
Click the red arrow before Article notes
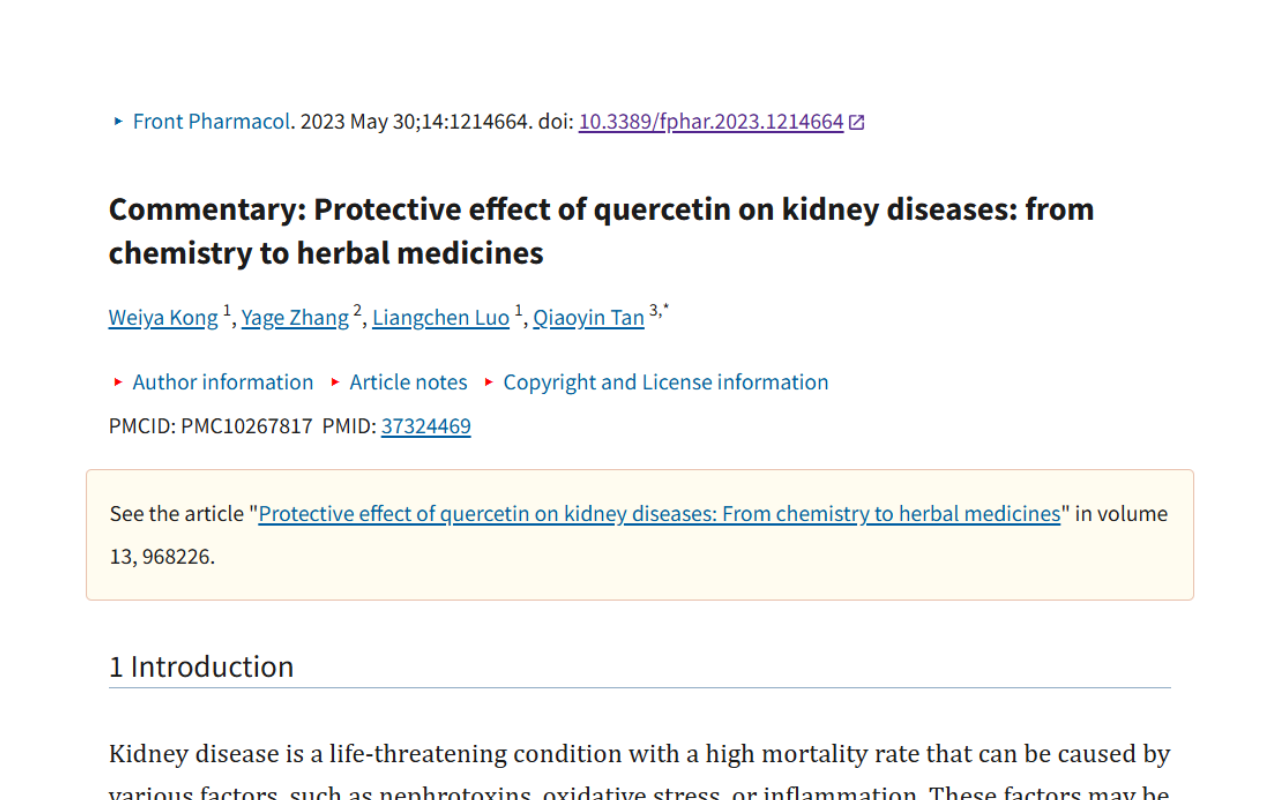[x=333, y=382]
